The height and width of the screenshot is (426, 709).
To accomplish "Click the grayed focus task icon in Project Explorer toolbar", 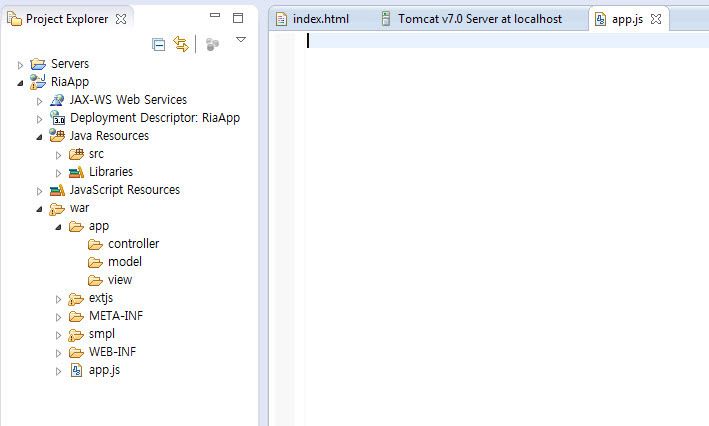I will pos(212,44).
